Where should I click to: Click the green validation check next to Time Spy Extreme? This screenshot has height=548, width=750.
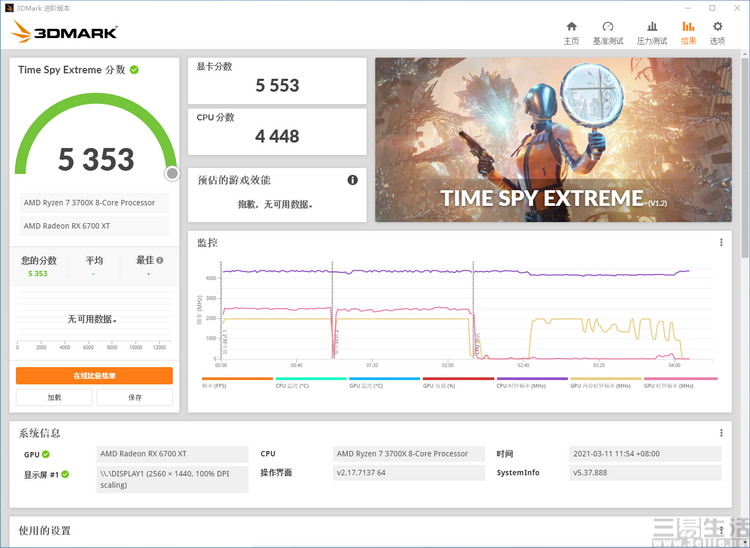134,70
